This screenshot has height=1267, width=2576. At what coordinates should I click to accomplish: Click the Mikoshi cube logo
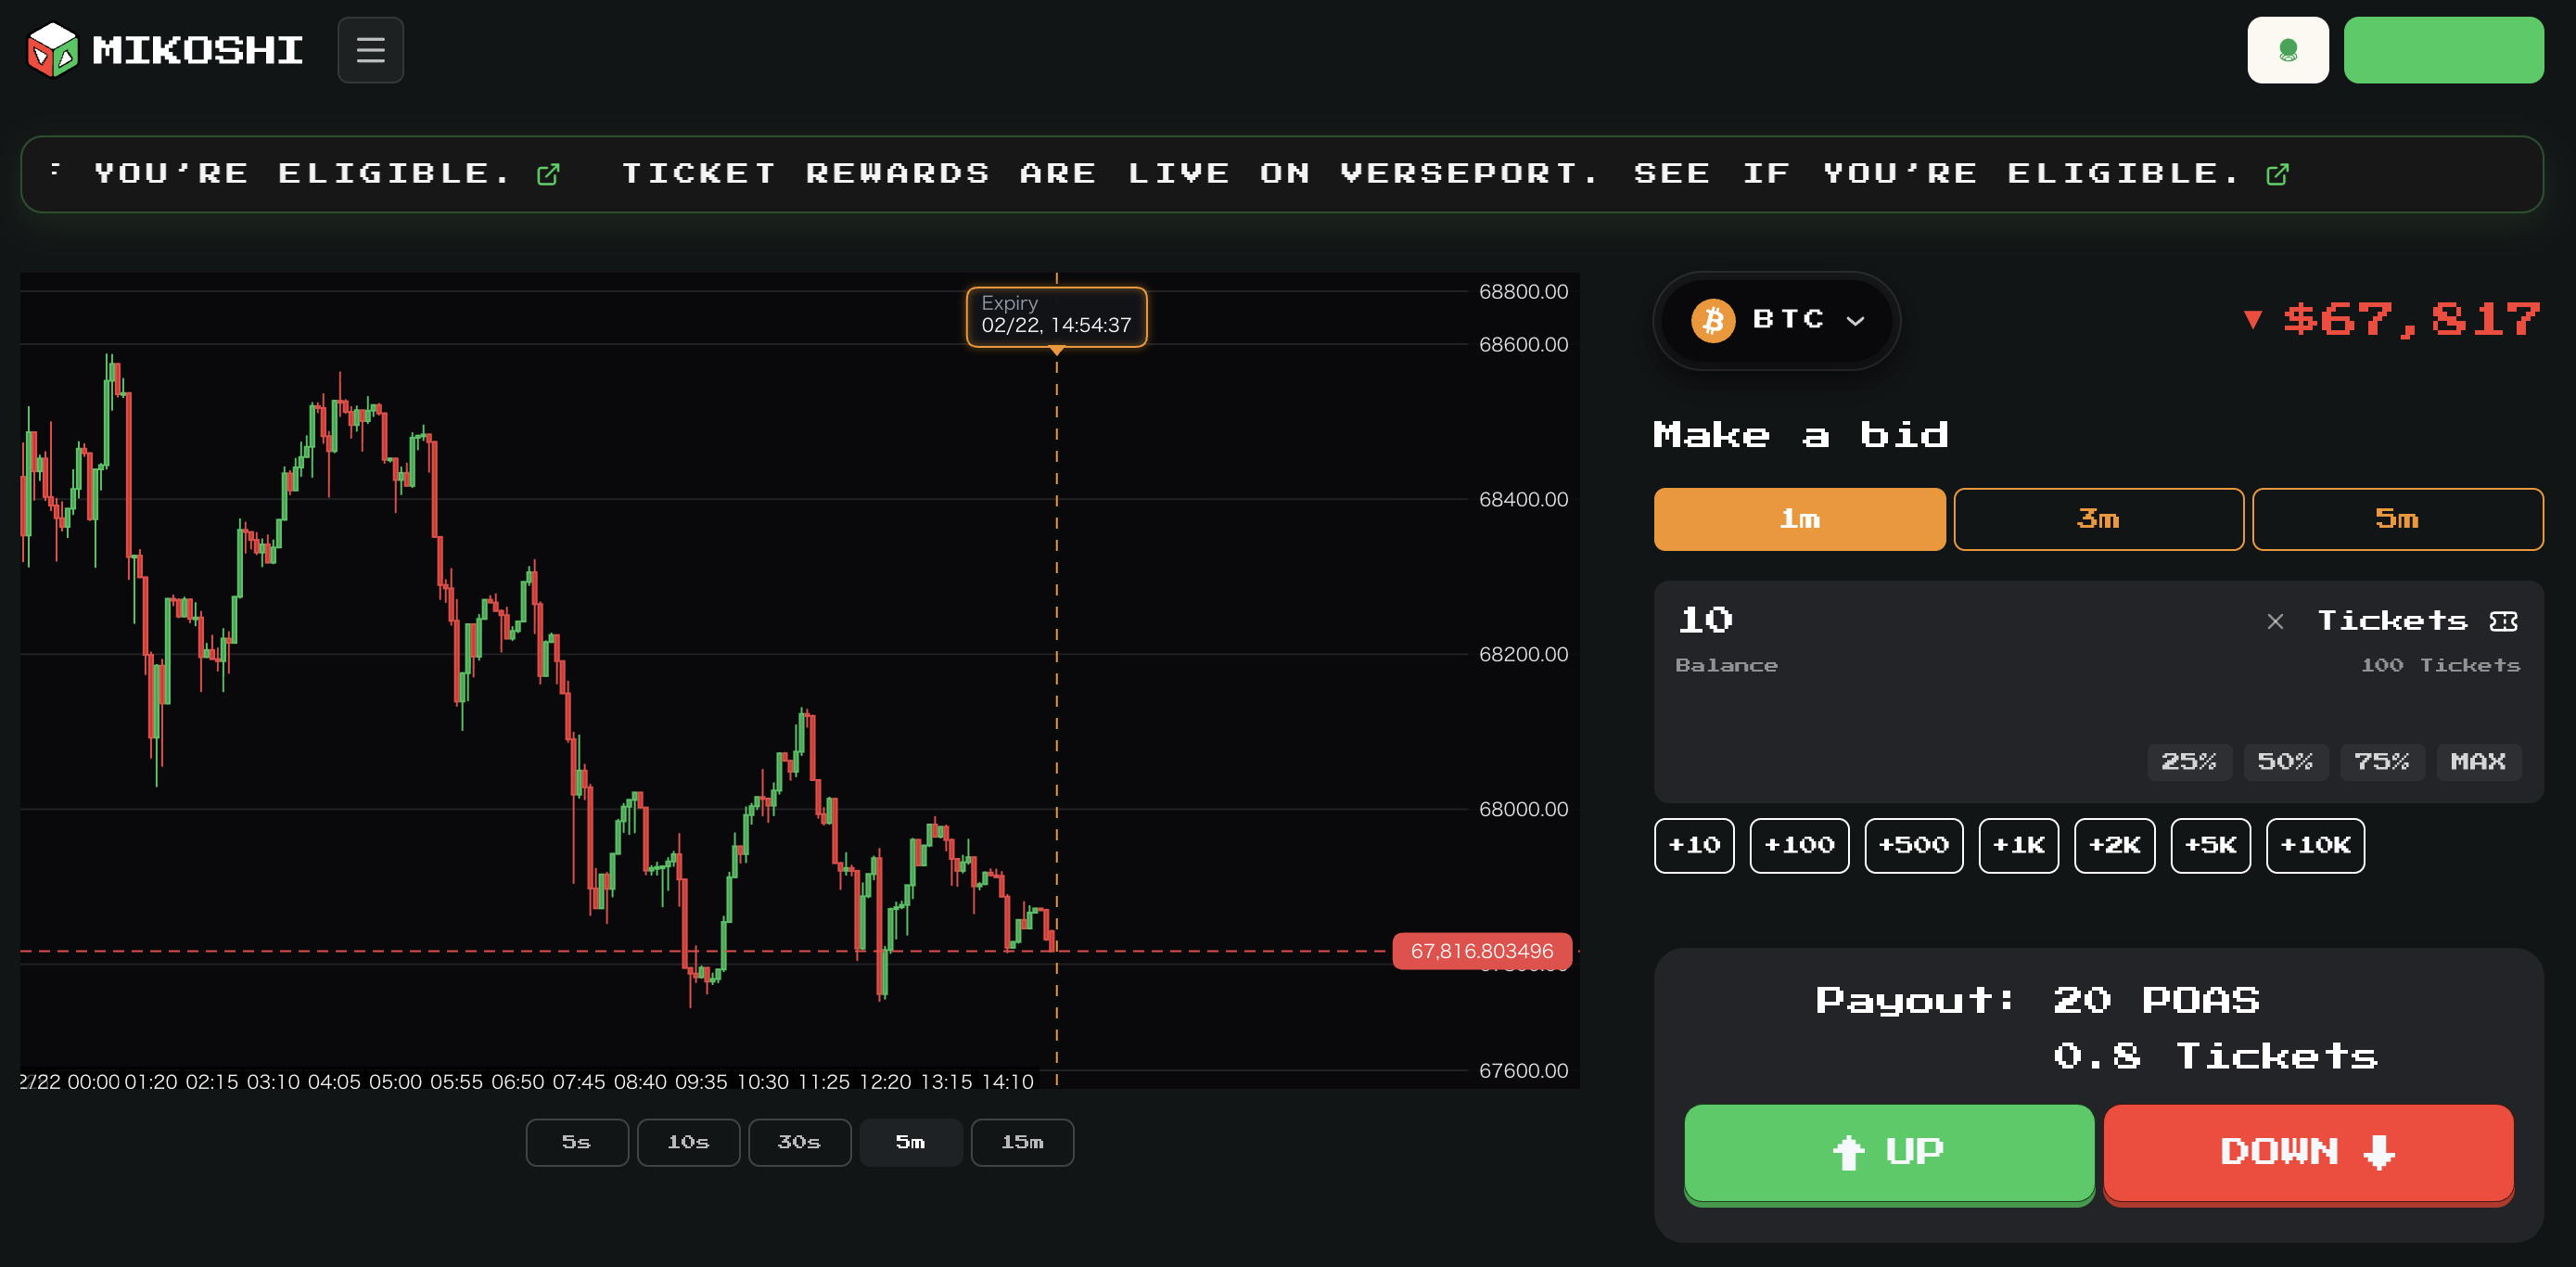coord(52,50)
